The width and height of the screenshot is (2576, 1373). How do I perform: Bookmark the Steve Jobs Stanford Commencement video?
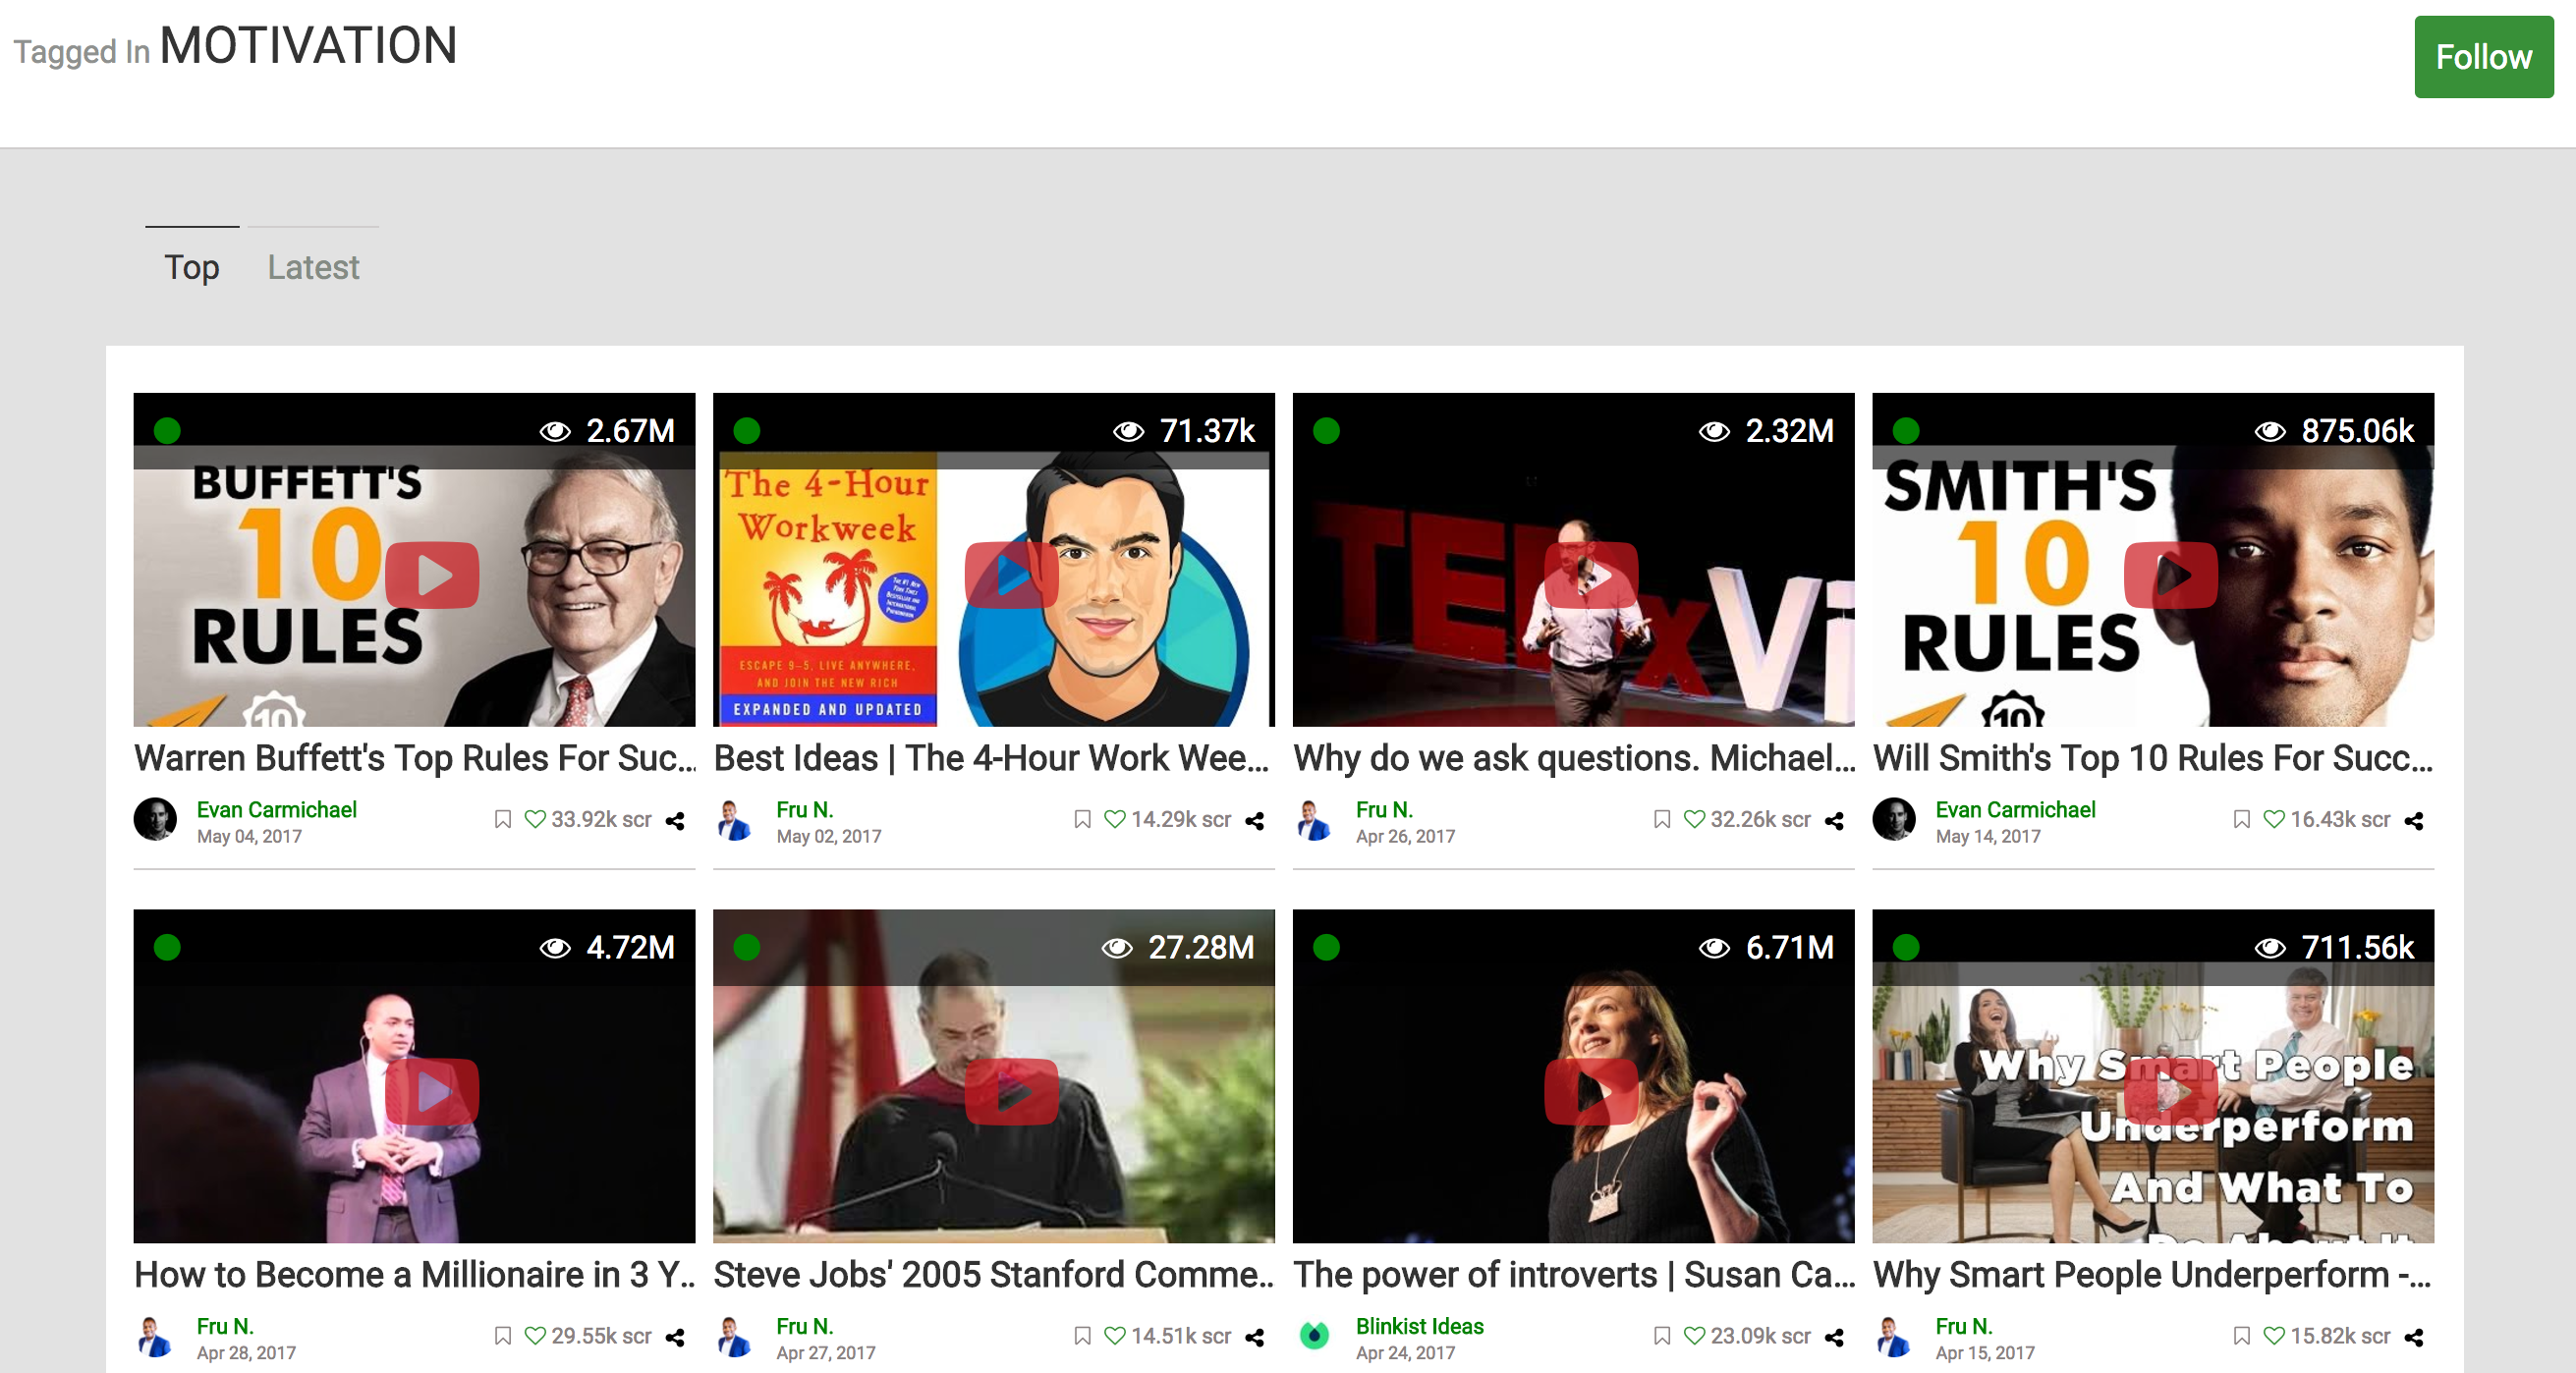coord(1082,1336)
